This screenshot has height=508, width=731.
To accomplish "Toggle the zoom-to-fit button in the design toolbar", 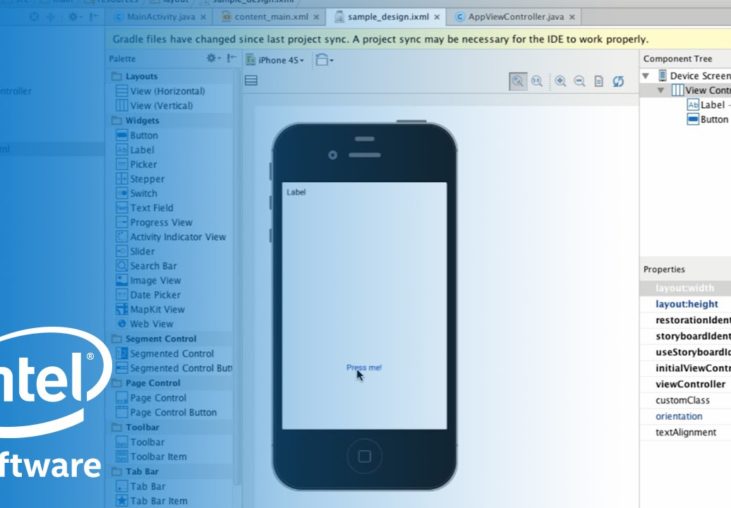I will pos(517,81).
